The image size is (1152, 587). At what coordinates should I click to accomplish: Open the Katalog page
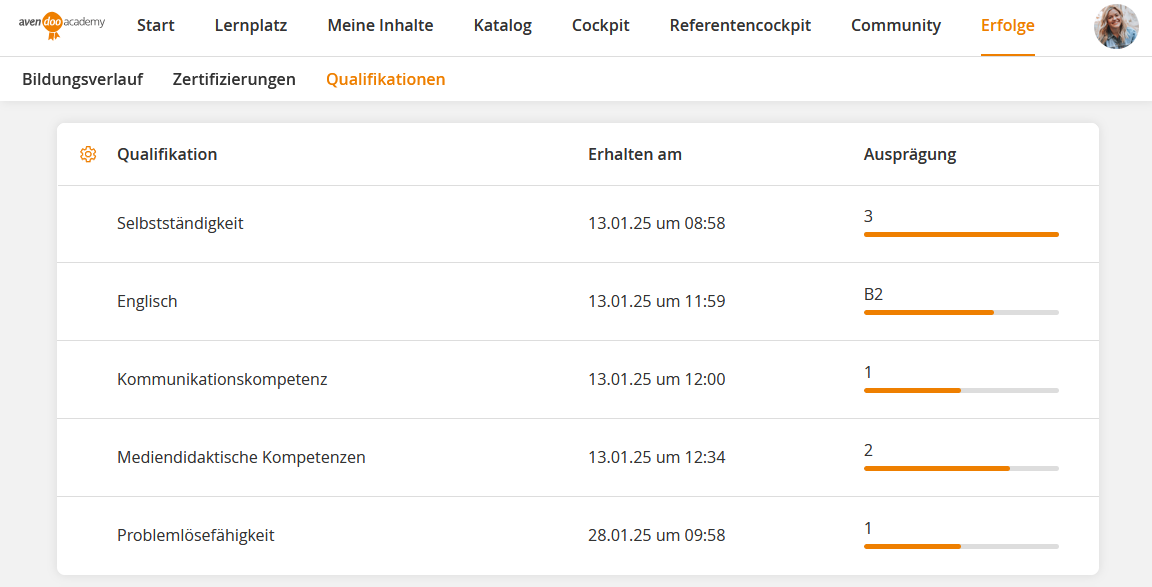[503, 26]
